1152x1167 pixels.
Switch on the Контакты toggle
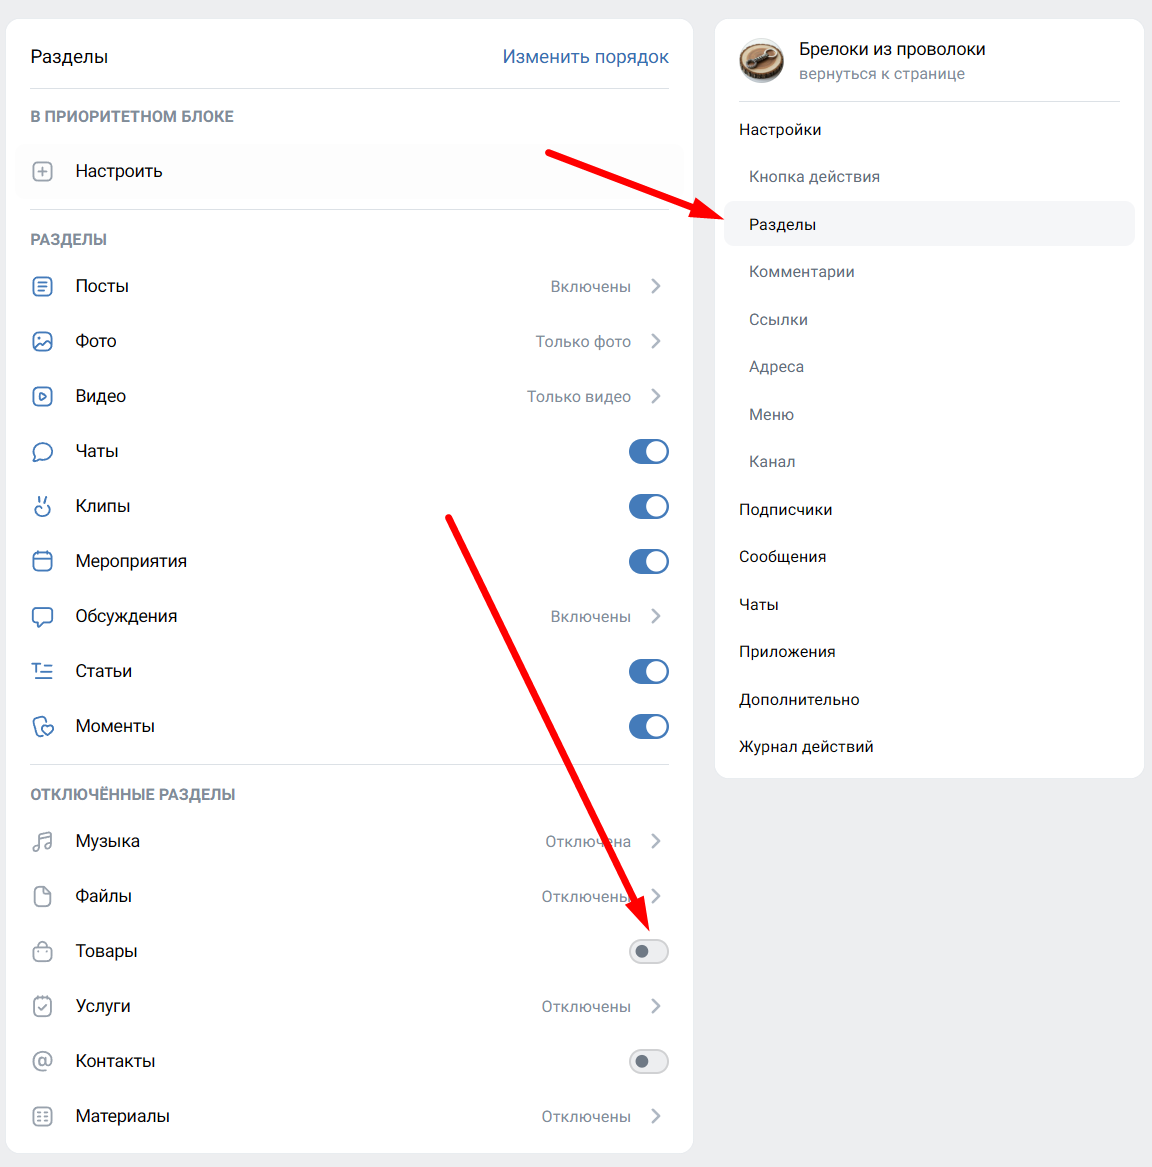(648, 1062)
